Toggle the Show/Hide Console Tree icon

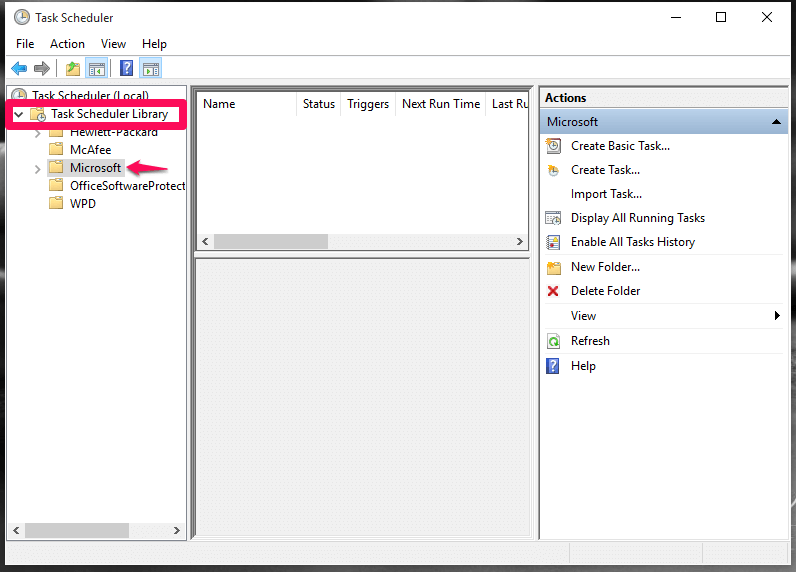97,68
